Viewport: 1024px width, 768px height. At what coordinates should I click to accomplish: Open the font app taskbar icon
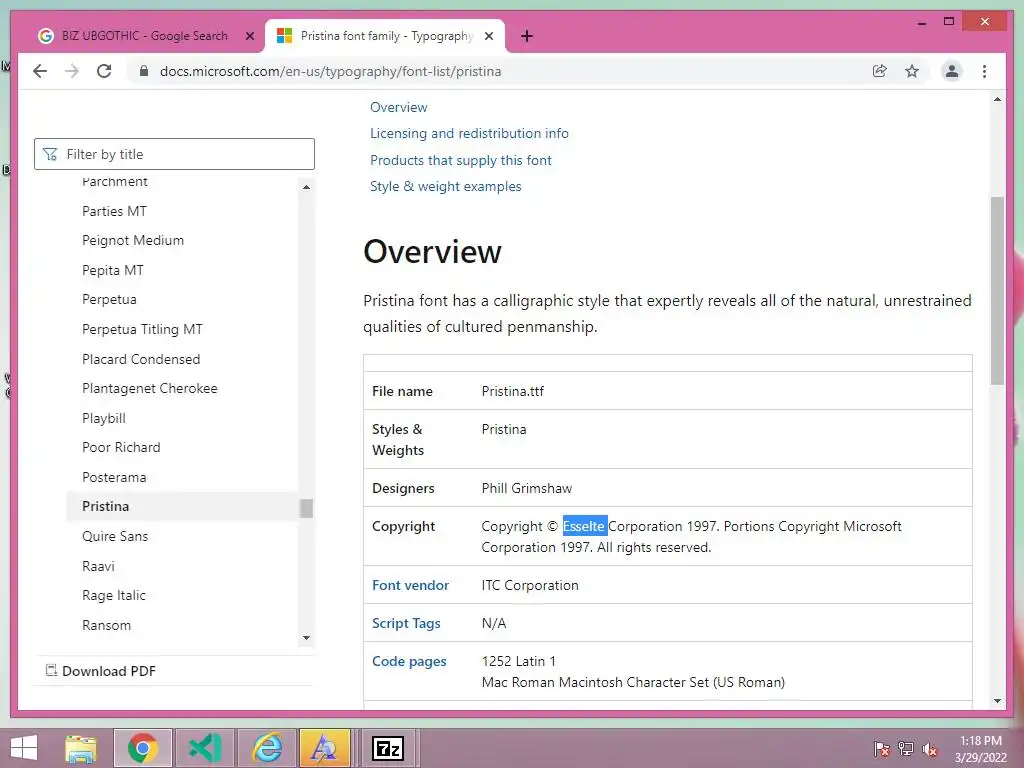tap(325, 748)
